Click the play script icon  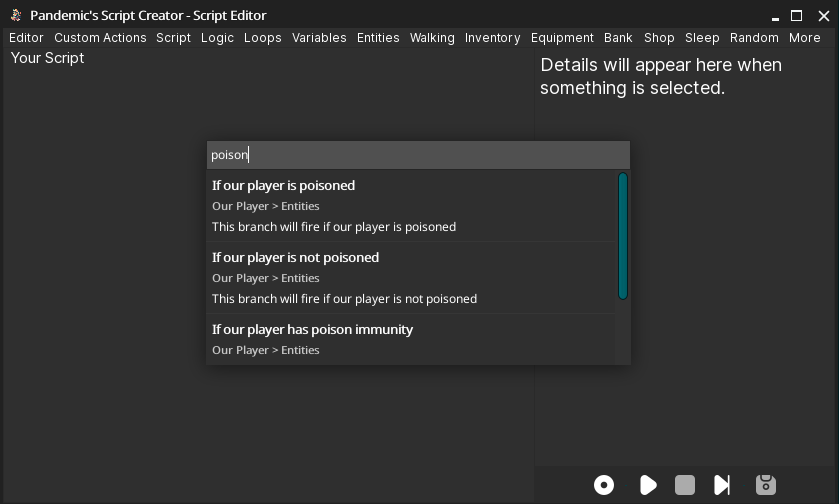(648, 485)
